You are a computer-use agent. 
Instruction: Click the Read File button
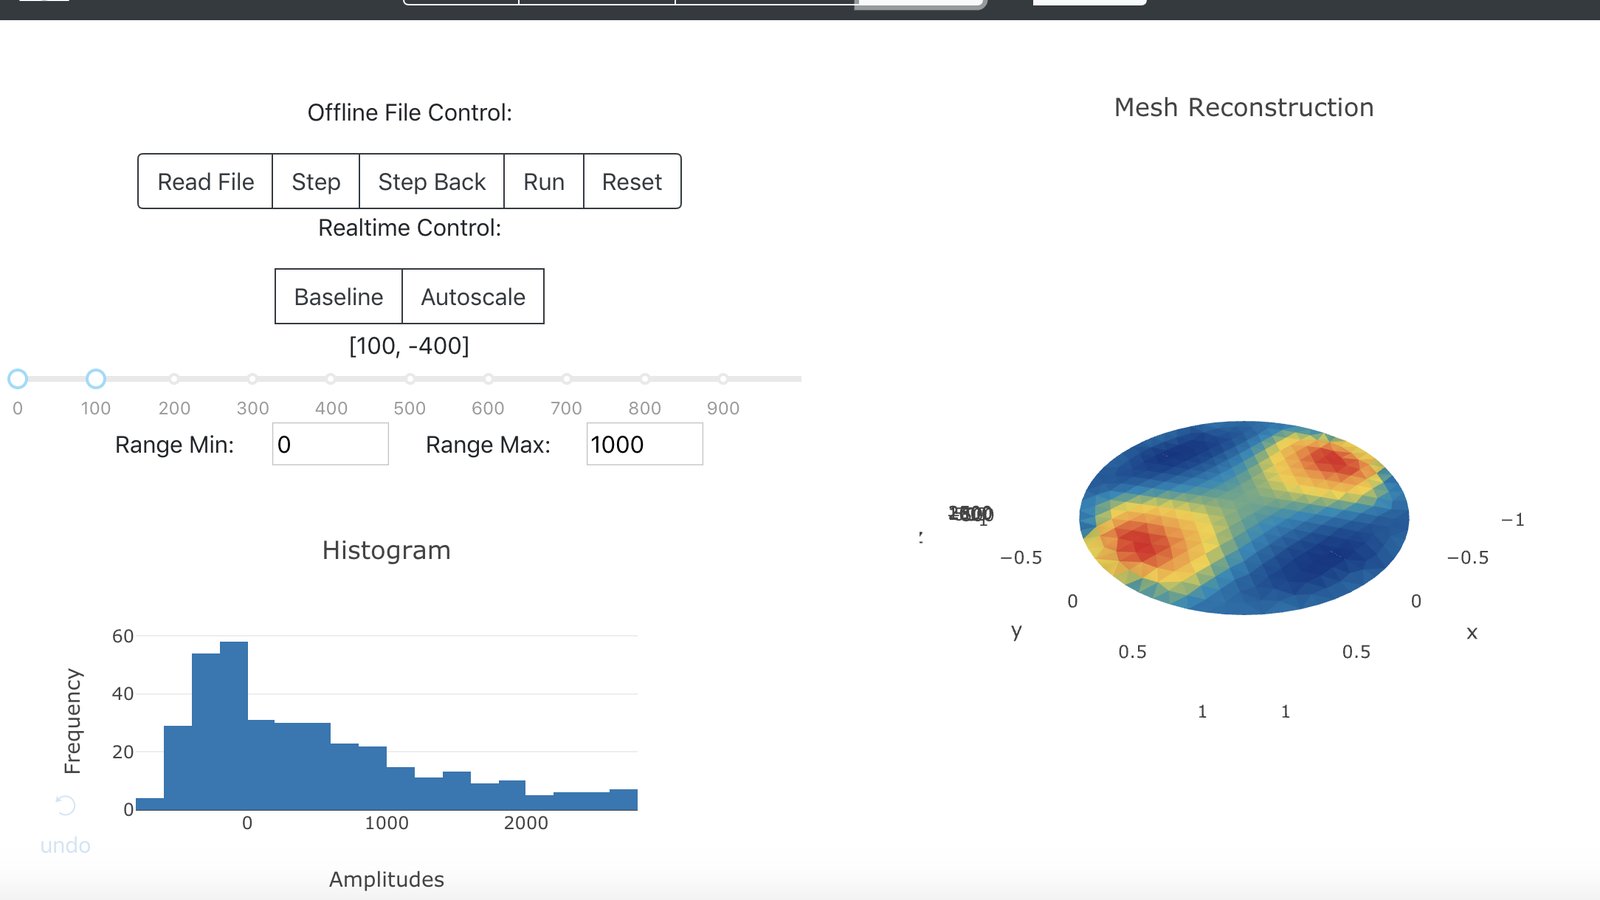pyautogui.click(x=205, y=181)
